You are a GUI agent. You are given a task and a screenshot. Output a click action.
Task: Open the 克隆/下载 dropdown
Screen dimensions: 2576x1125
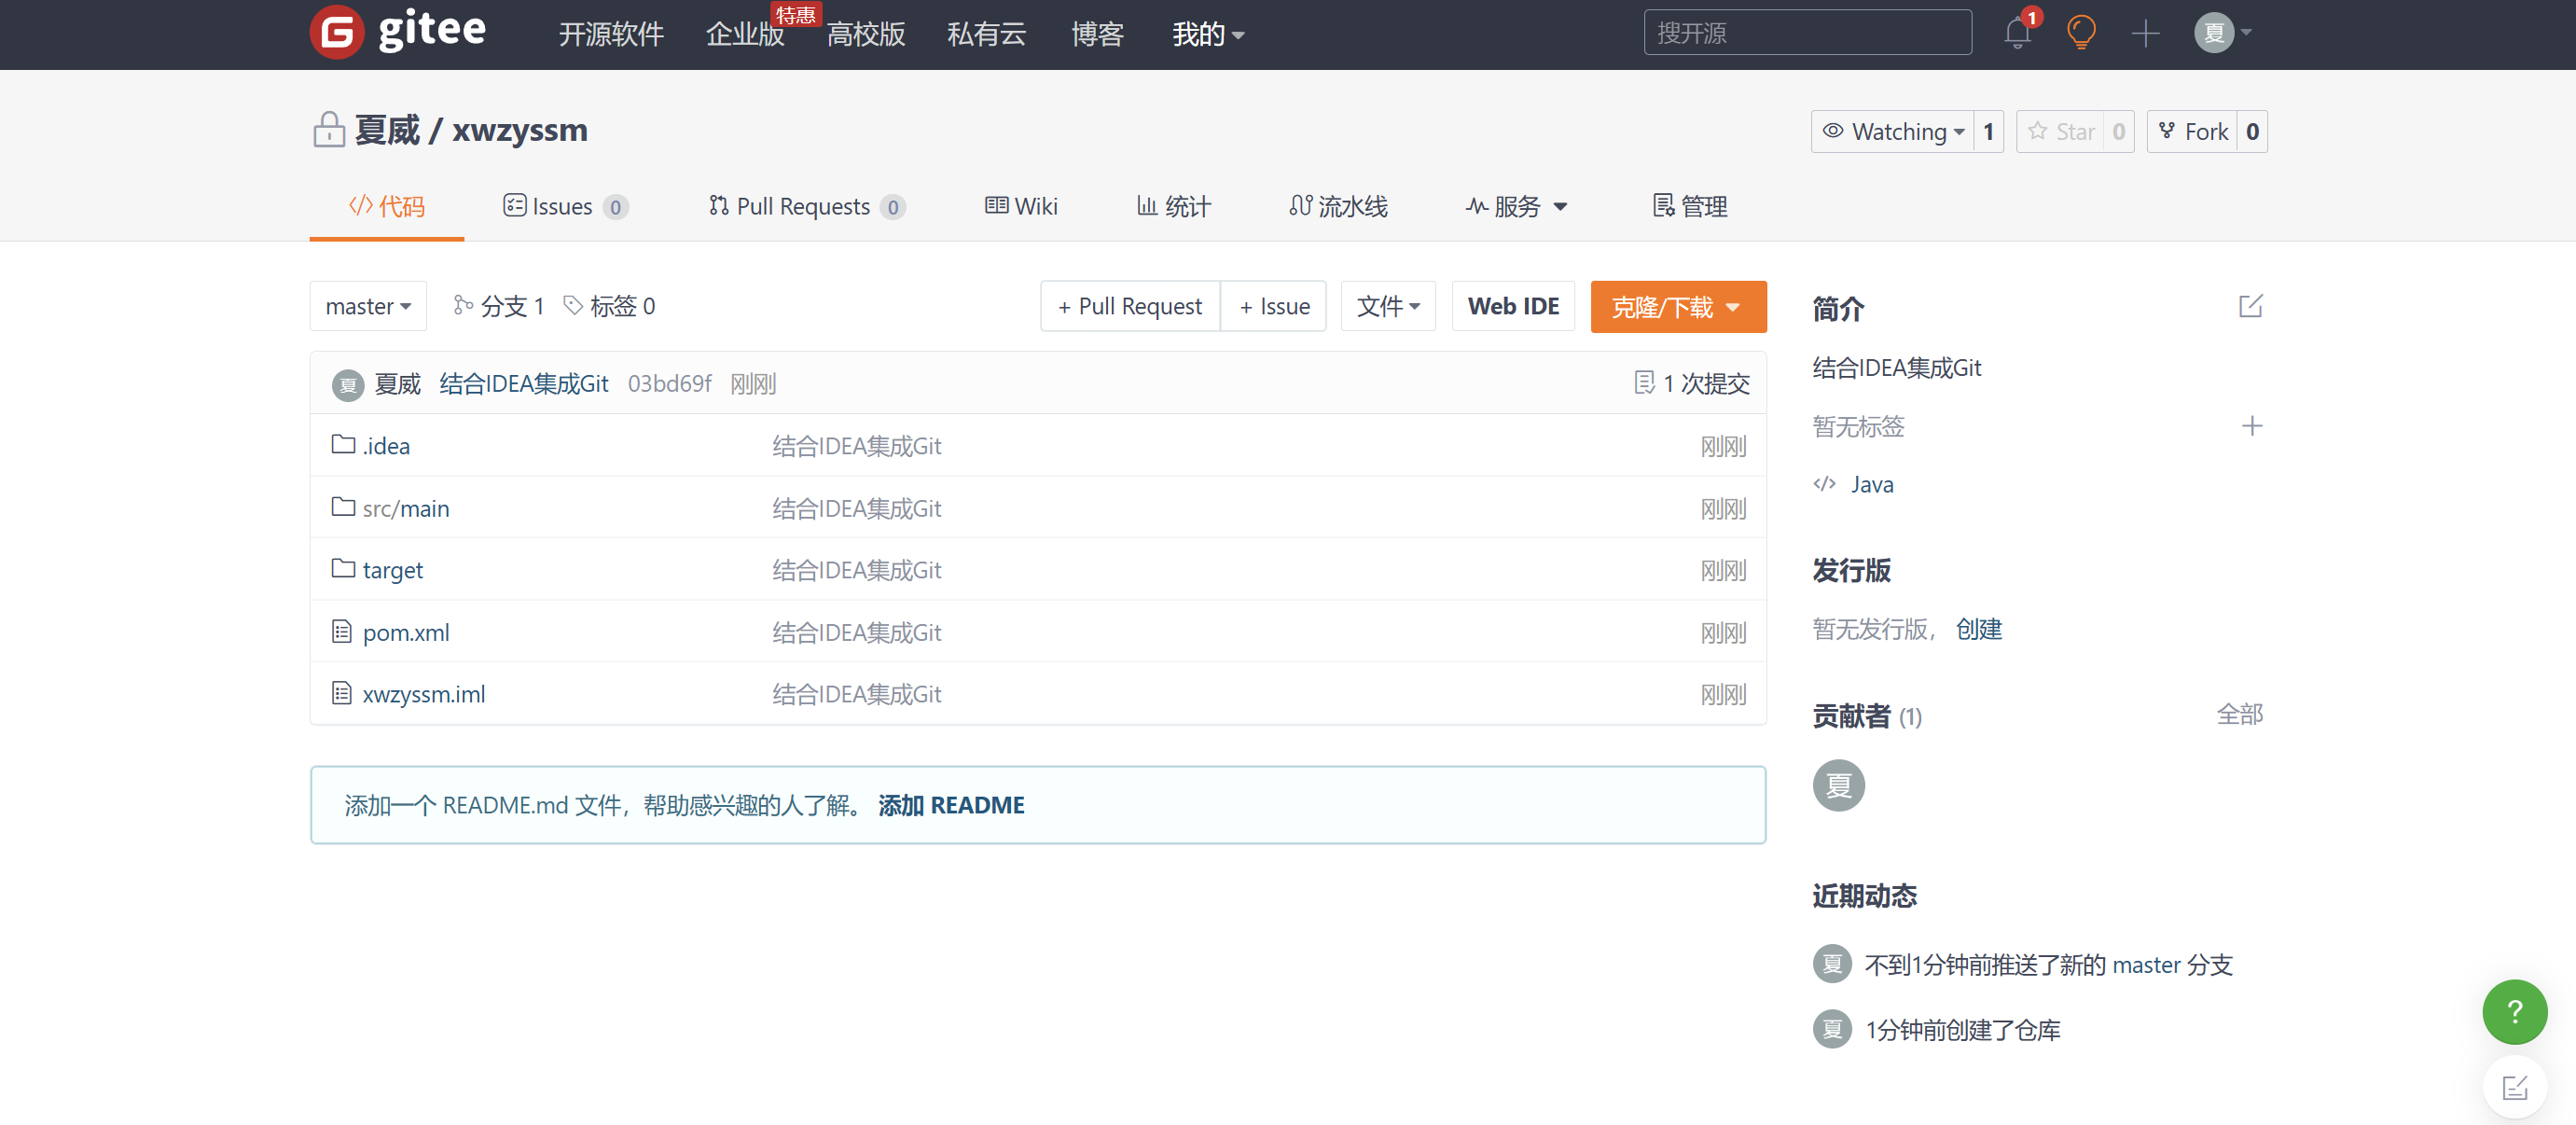(x=1677, y=307)
